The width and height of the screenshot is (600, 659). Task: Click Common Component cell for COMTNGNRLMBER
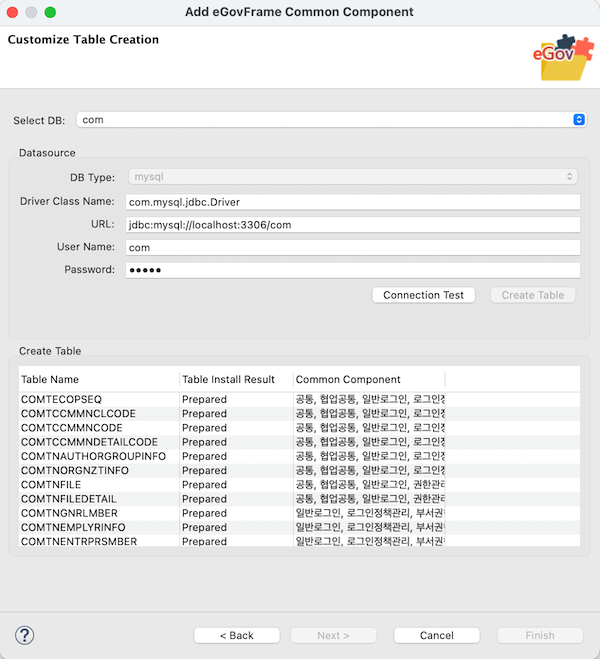370,514
